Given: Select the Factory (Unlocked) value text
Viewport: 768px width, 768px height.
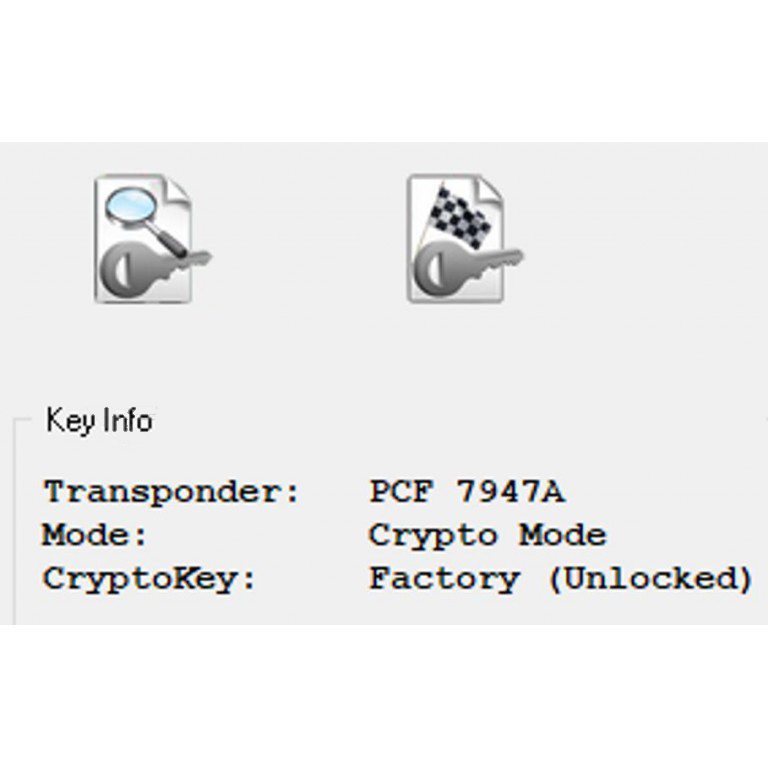Looking at the screenshot, I should click(560, 579).
